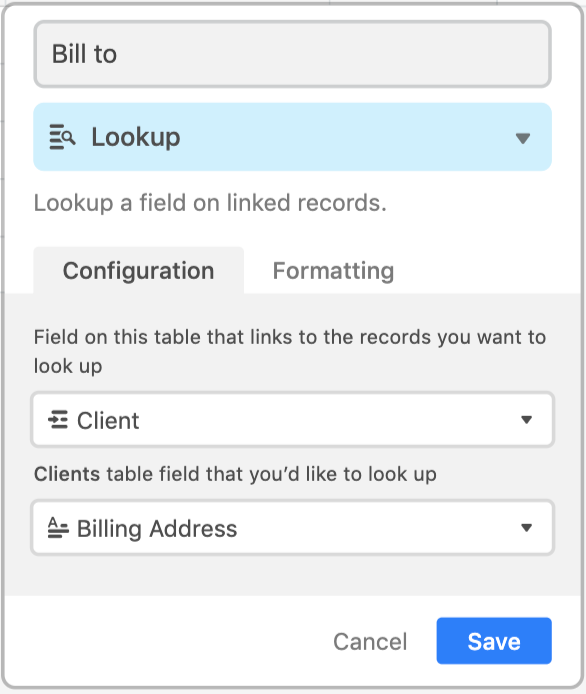Open the Lookup field type selector
This screenshot has height=694, width=586.
[293, 137]
